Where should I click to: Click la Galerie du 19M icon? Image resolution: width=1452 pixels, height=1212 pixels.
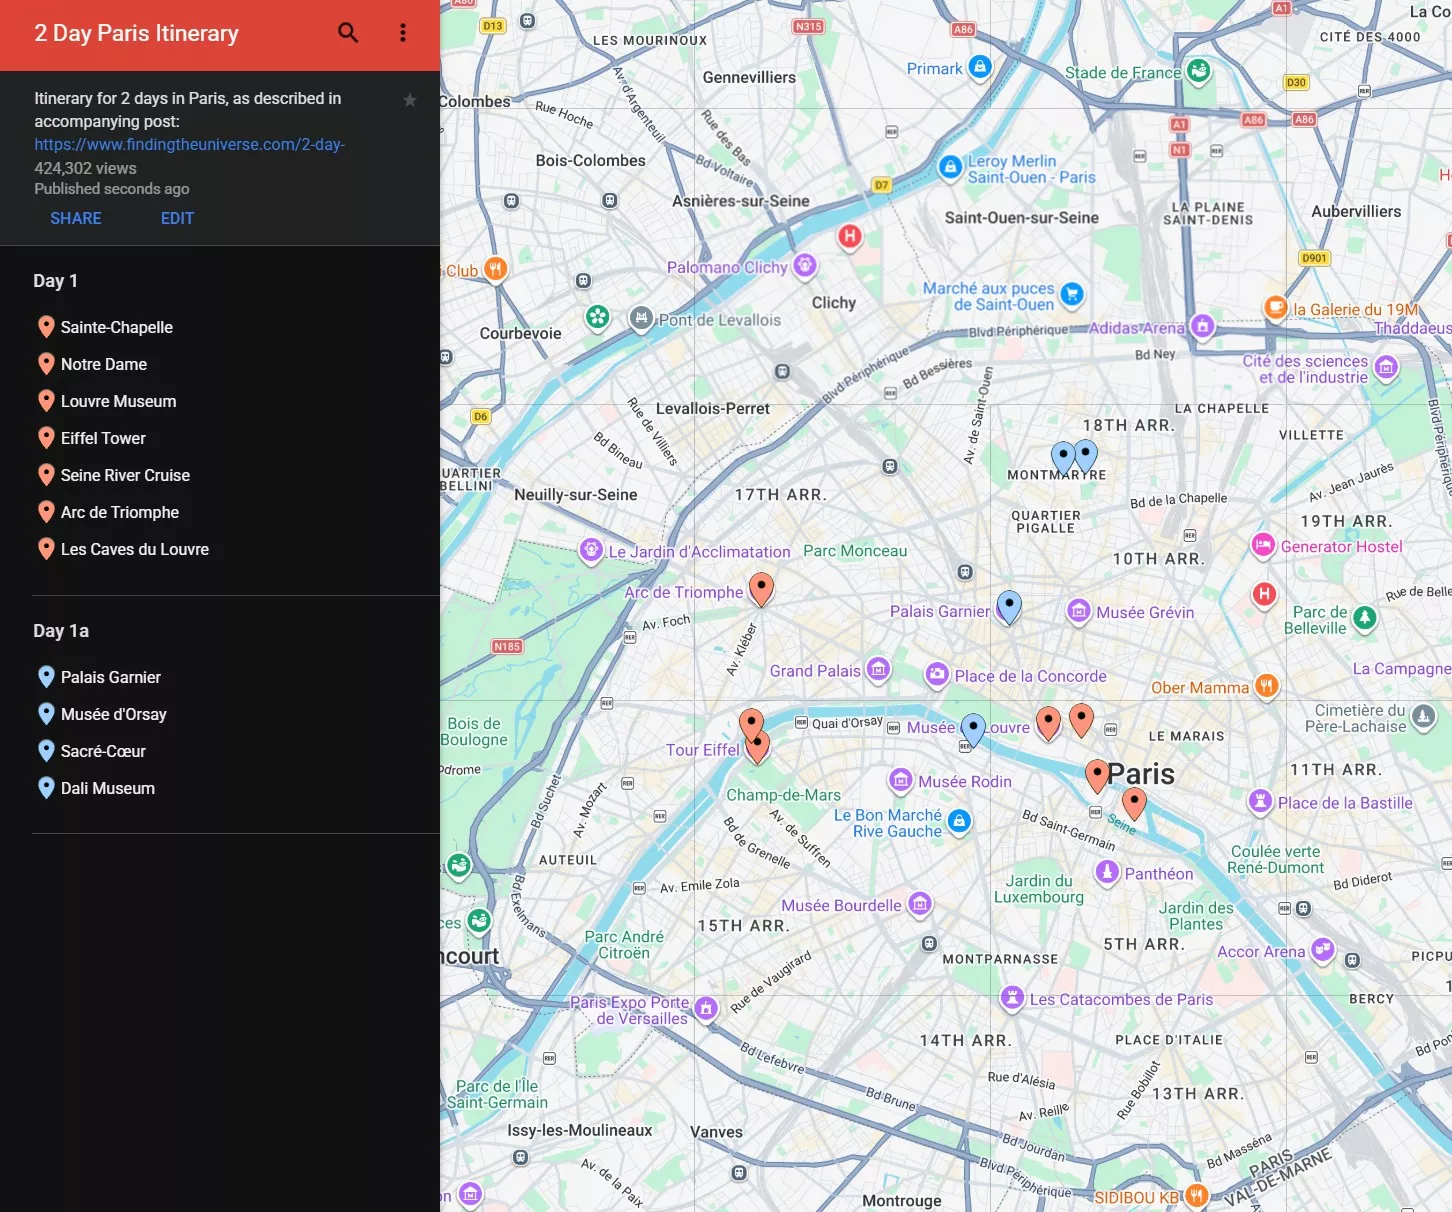[x=1276, y=308]
